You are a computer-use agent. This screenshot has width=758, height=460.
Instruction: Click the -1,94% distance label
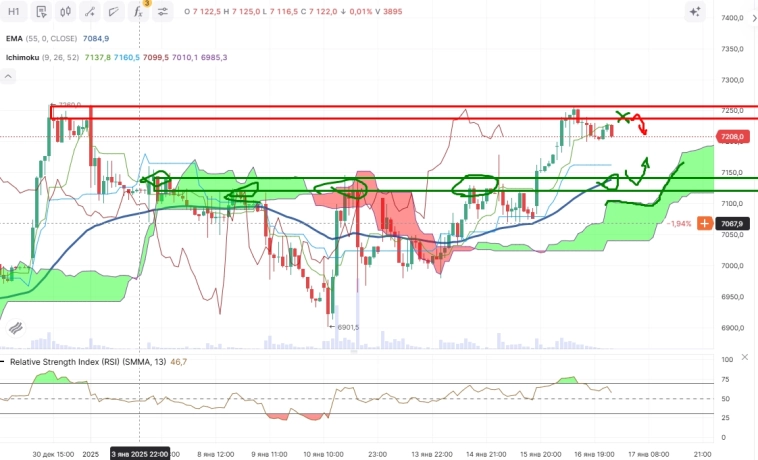pos(679,224)
